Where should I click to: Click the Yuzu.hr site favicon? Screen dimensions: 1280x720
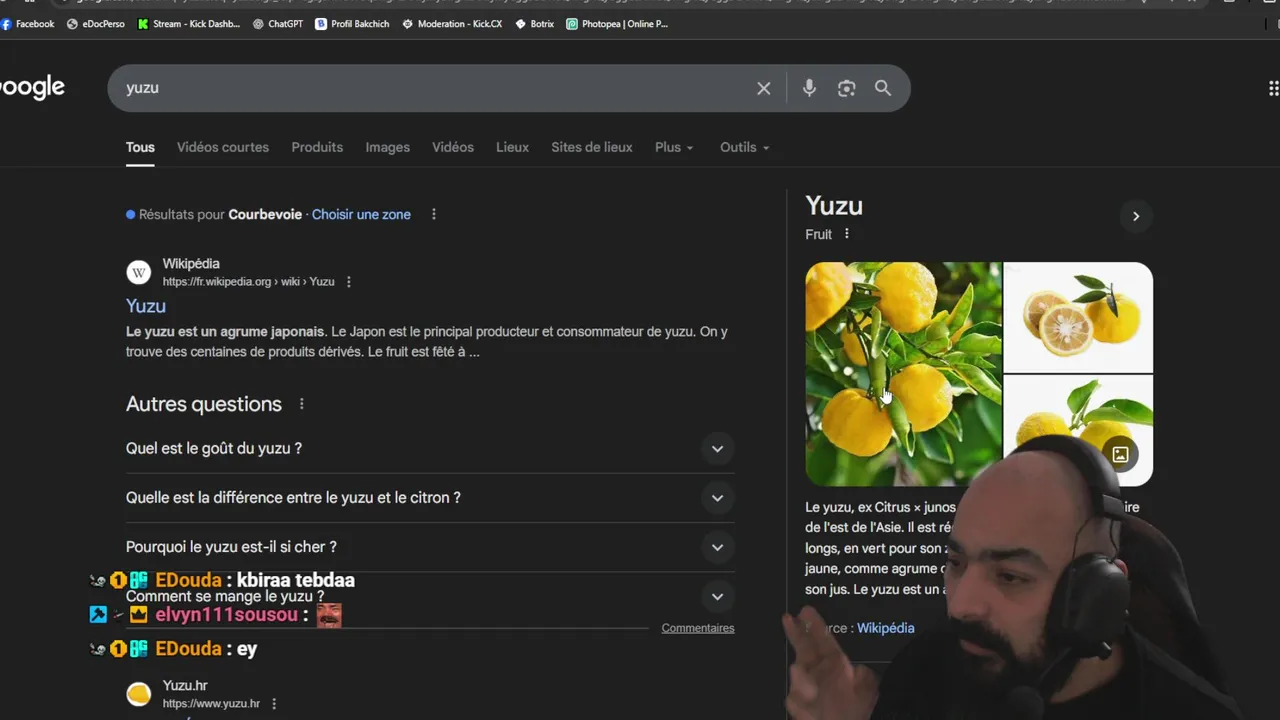coord(139,693)
